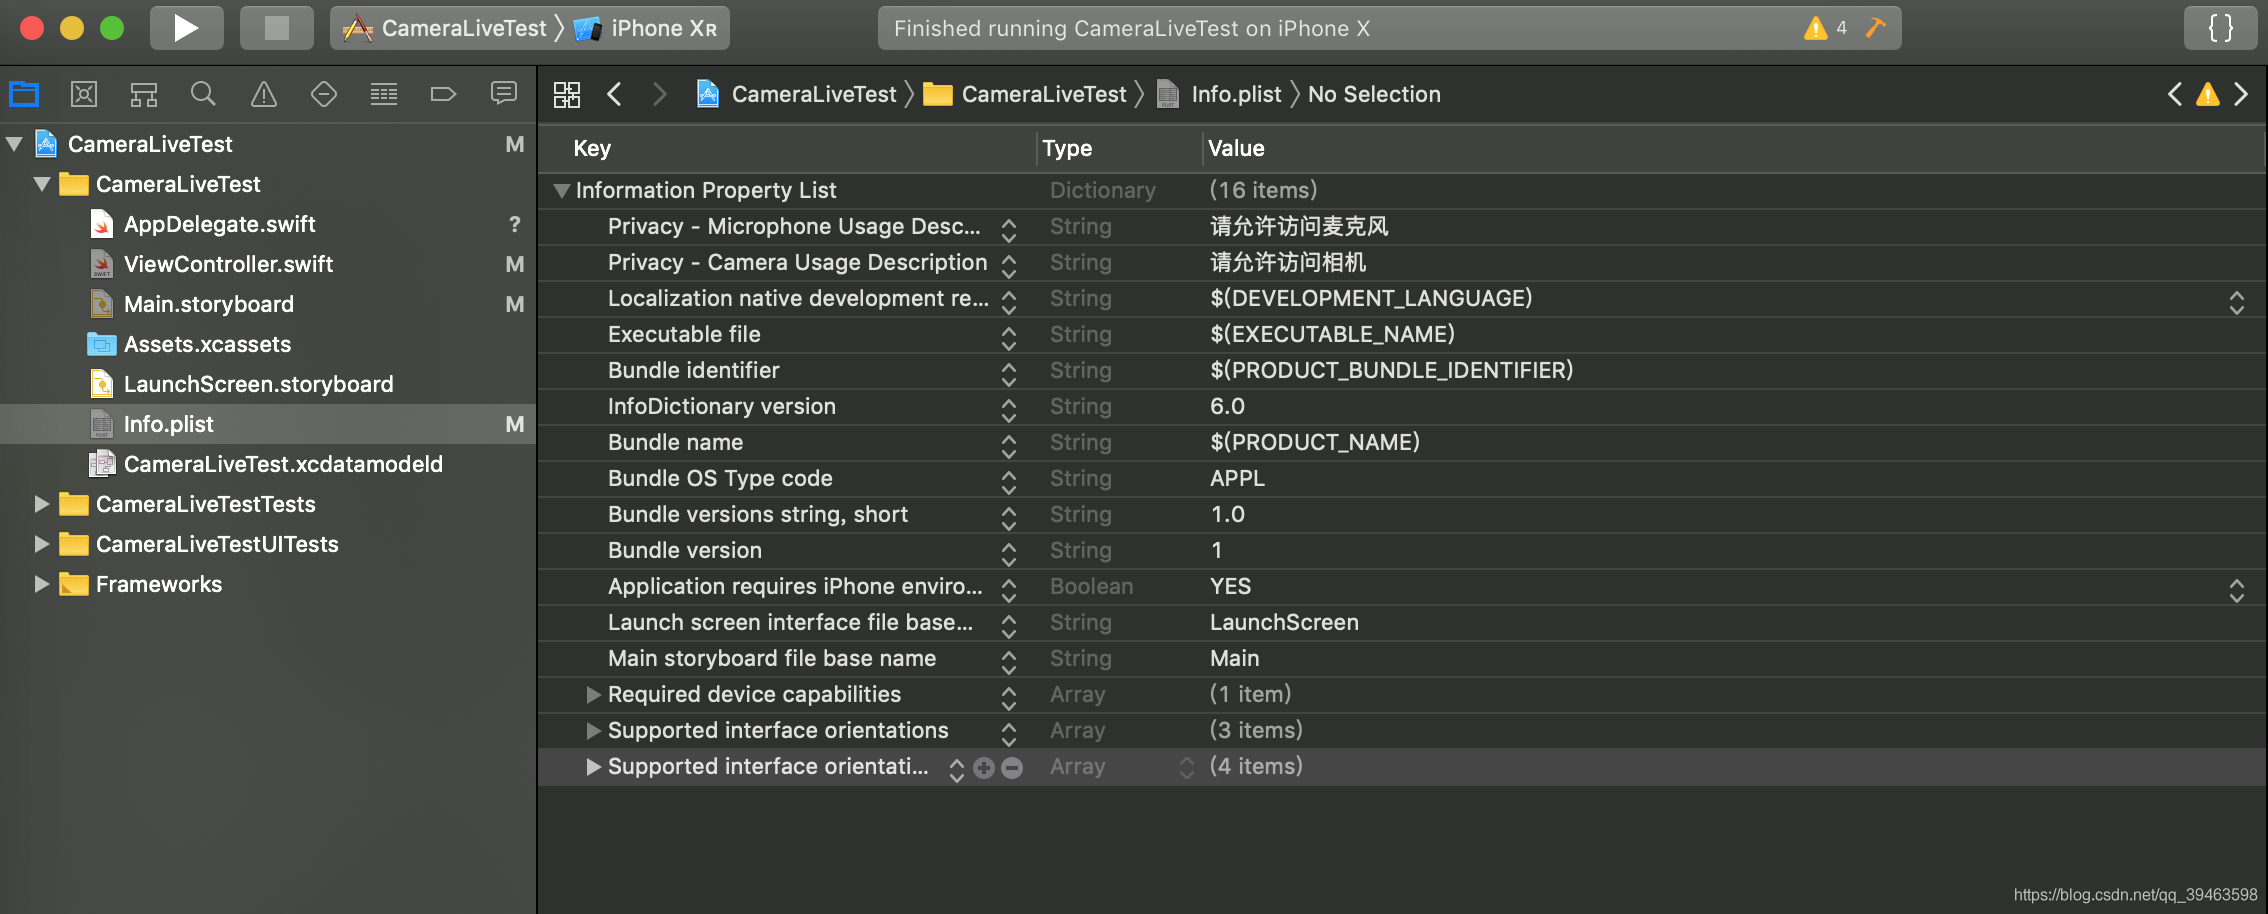The width and height of the screenshot is (2268, 914).
Task: Open the Report navigator
Action: point(504,94)
